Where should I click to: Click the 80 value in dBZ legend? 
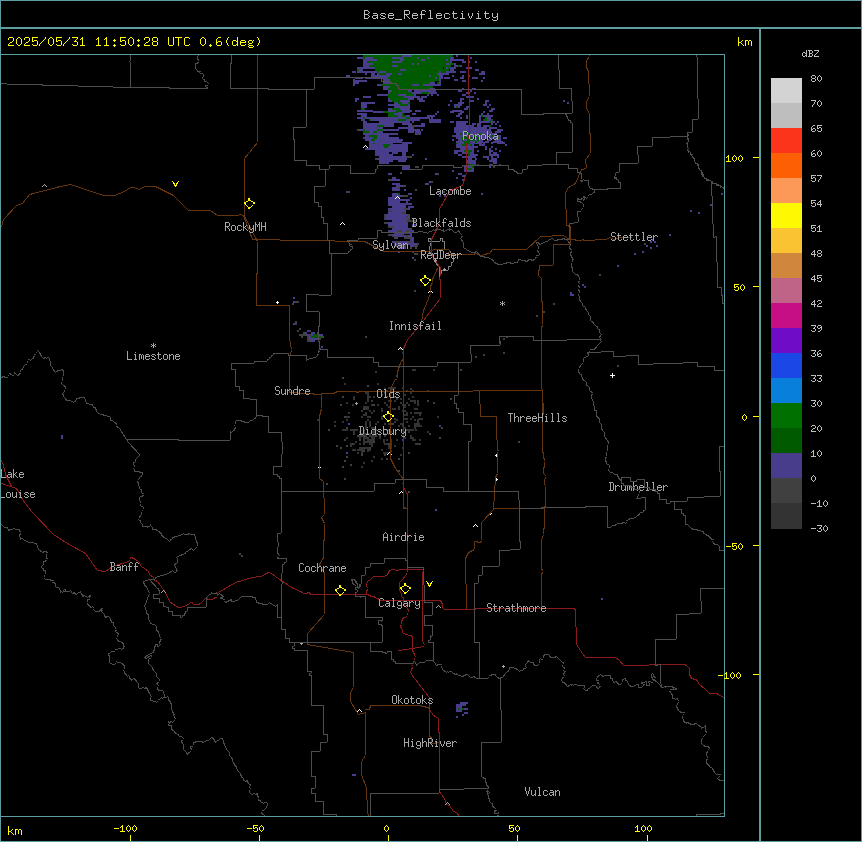[x=816, y=79]
